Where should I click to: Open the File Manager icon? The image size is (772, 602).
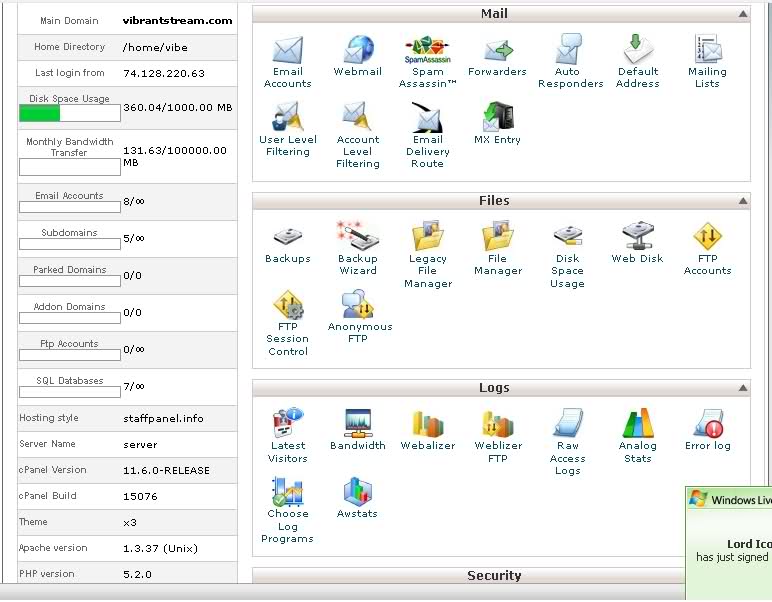pos(497,237)
